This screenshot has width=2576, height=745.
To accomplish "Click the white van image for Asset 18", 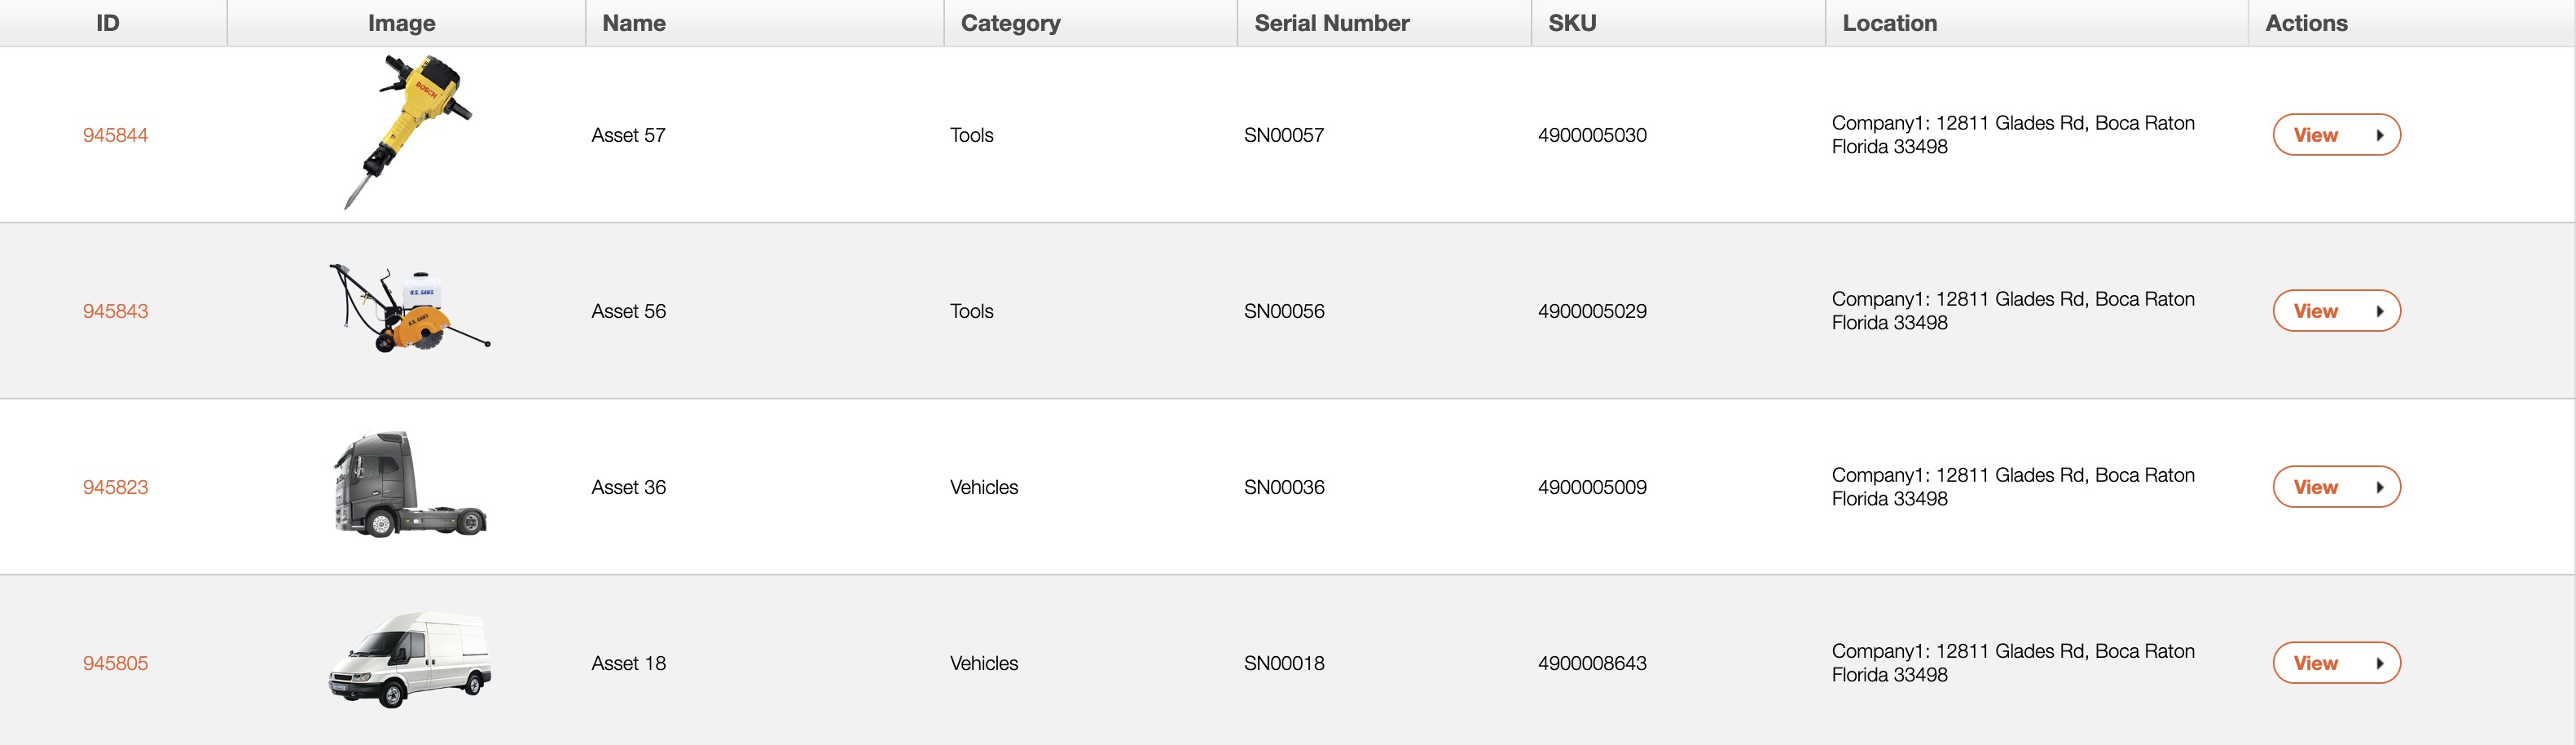I will point(409,660).
